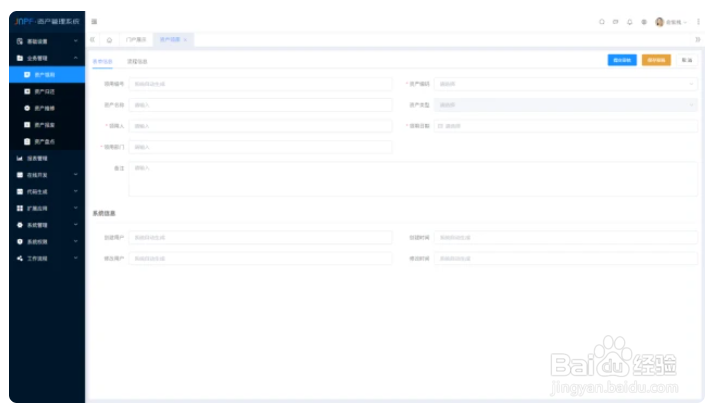Expand the 代码生成 menu chevron
The width and height of the screenshot is (718, 412).
(x=76, y=191)
